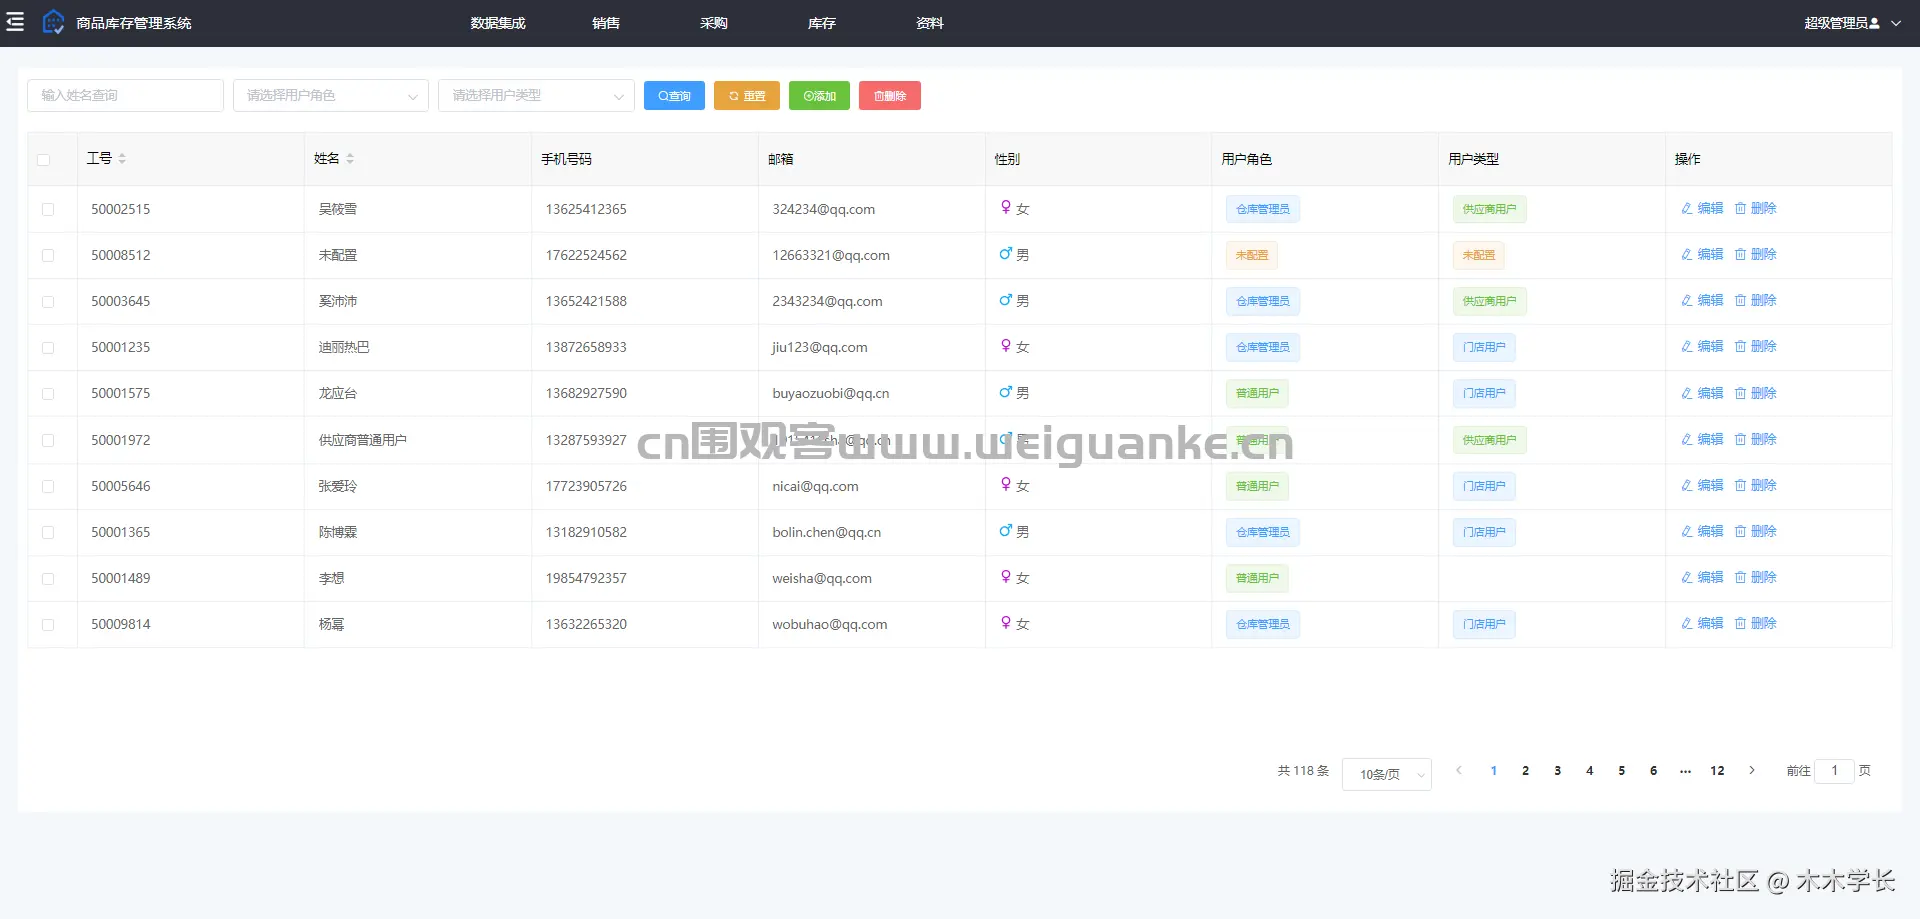Expand the pagination ellipsis for more pages

pos(1685,770)
